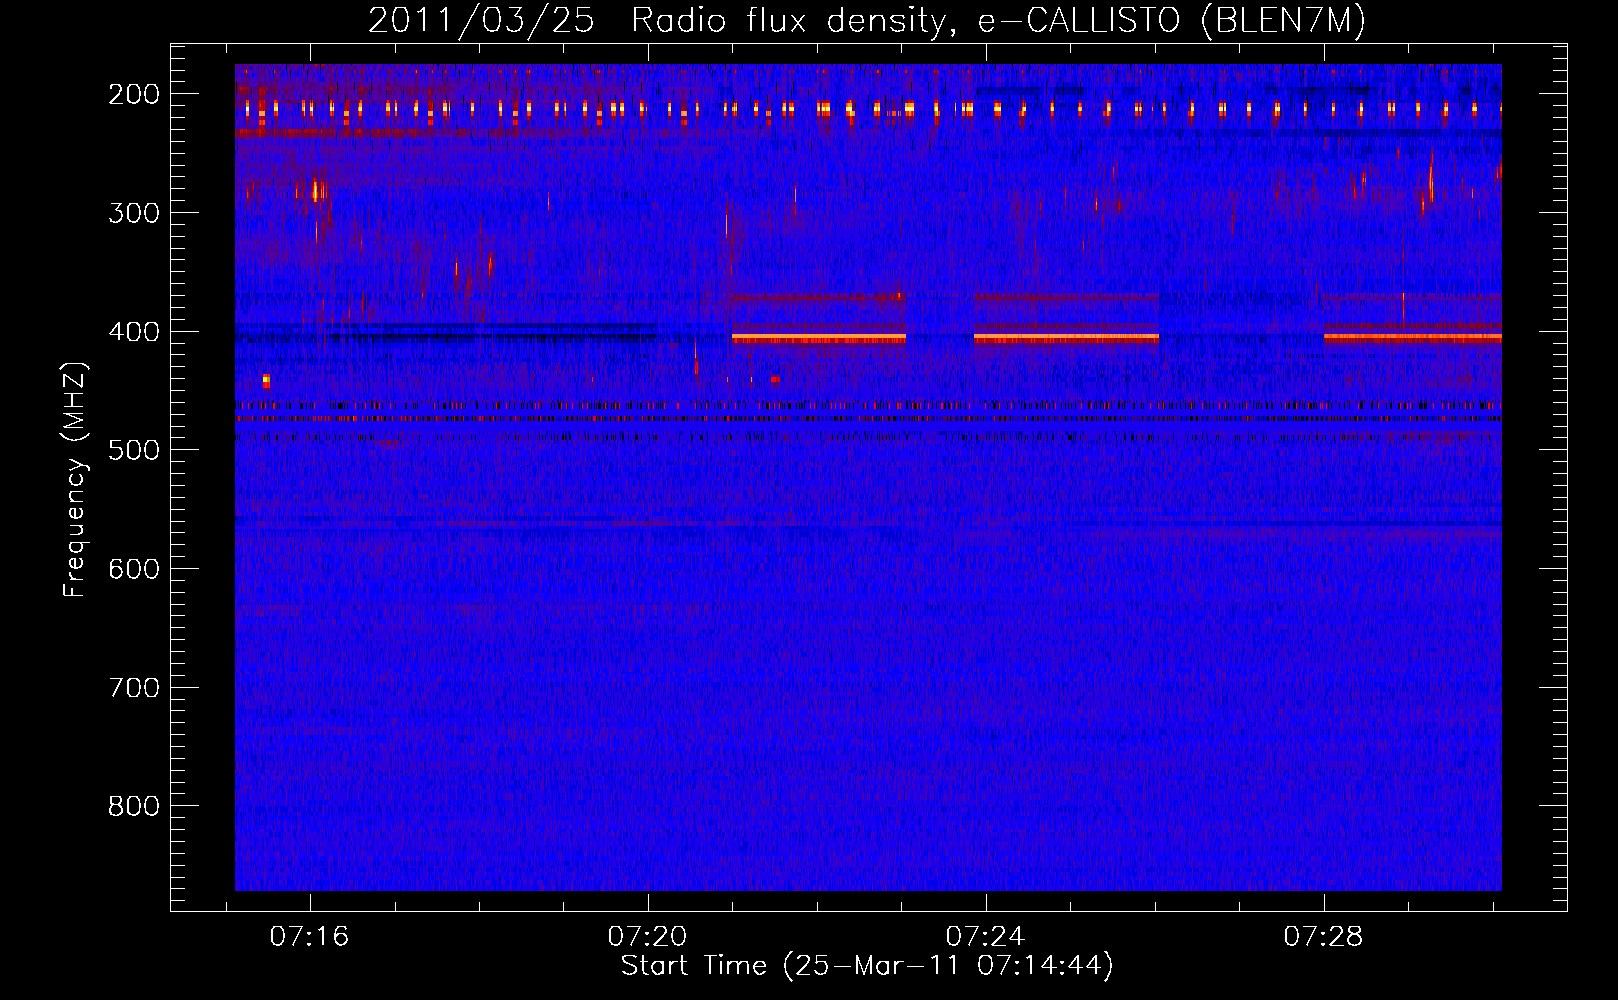Click the plot title "2011/03/25 Radio flux density, e-CALLISTO (BLEN7M)"
This screenshot has height=1000, width=1618.
tap(866, 21)
